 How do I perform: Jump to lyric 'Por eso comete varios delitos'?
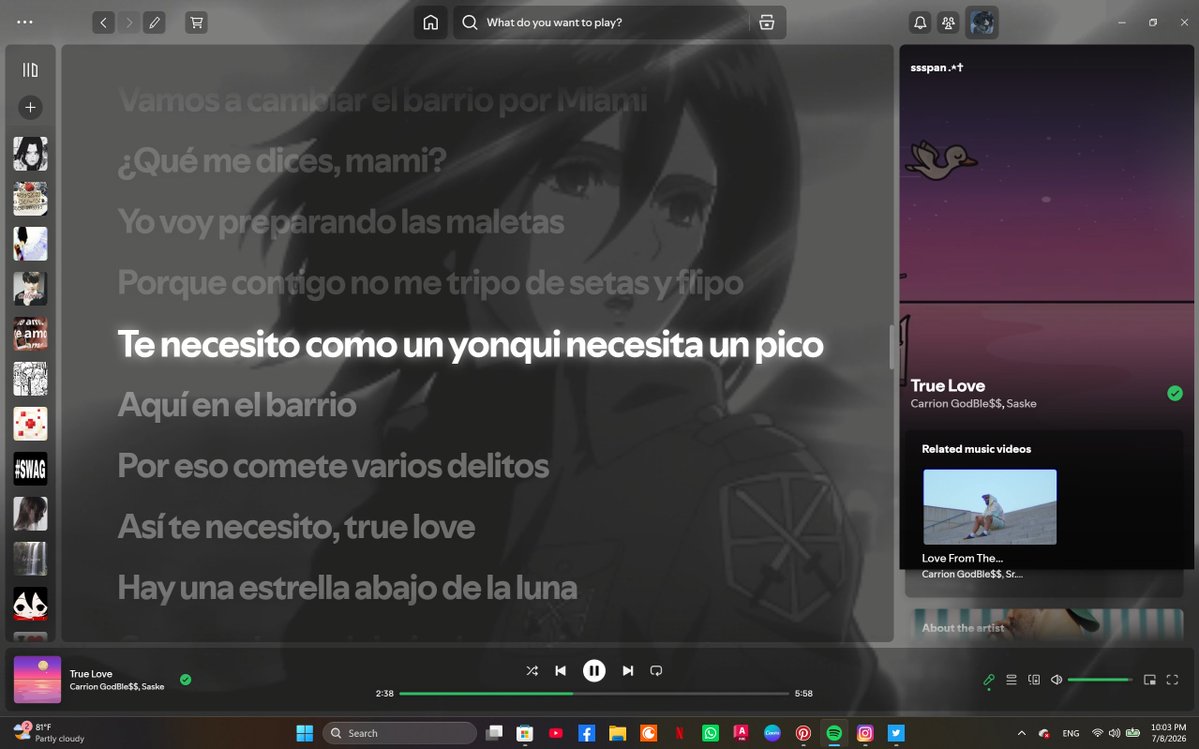point(333,465)
